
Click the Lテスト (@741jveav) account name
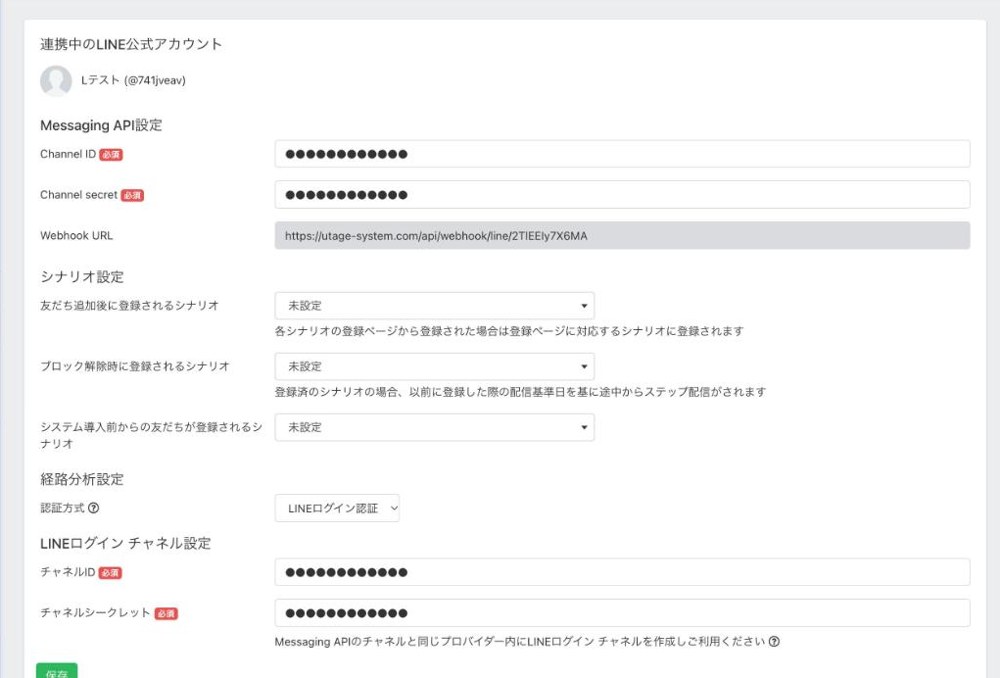(133, 80)
